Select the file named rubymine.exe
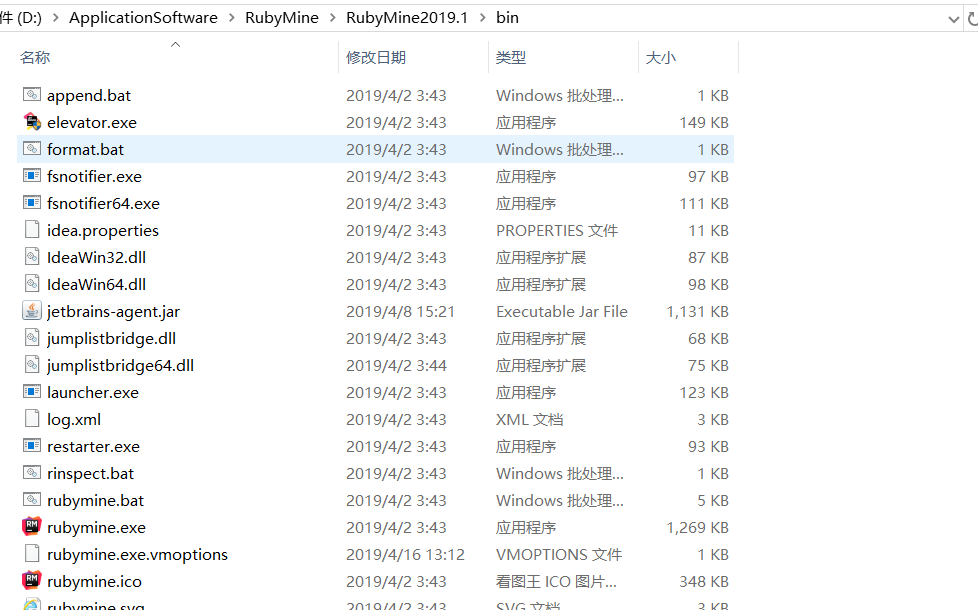The height and width of the screenshot is (610, 978). tap(96, 528)
